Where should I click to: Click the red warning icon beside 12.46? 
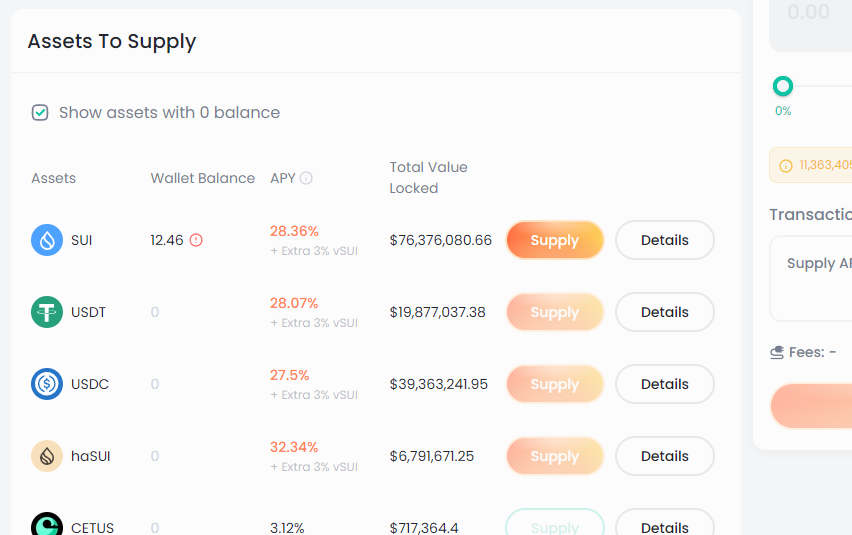tap(196, 240)
